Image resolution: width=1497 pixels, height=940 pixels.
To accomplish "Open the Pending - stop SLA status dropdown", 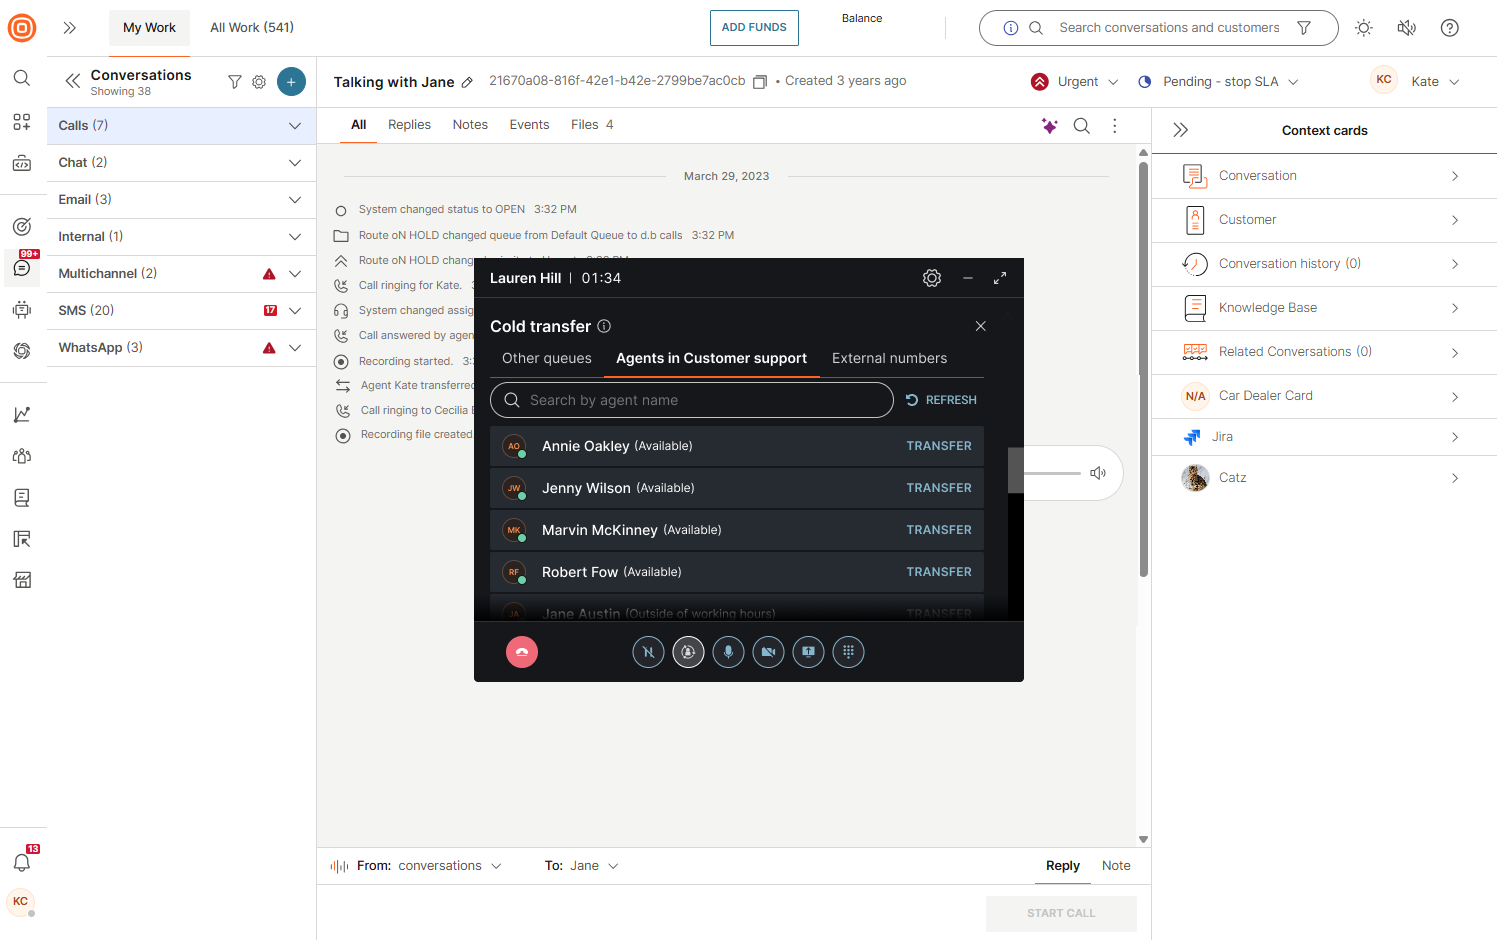I will (1218, 82).
